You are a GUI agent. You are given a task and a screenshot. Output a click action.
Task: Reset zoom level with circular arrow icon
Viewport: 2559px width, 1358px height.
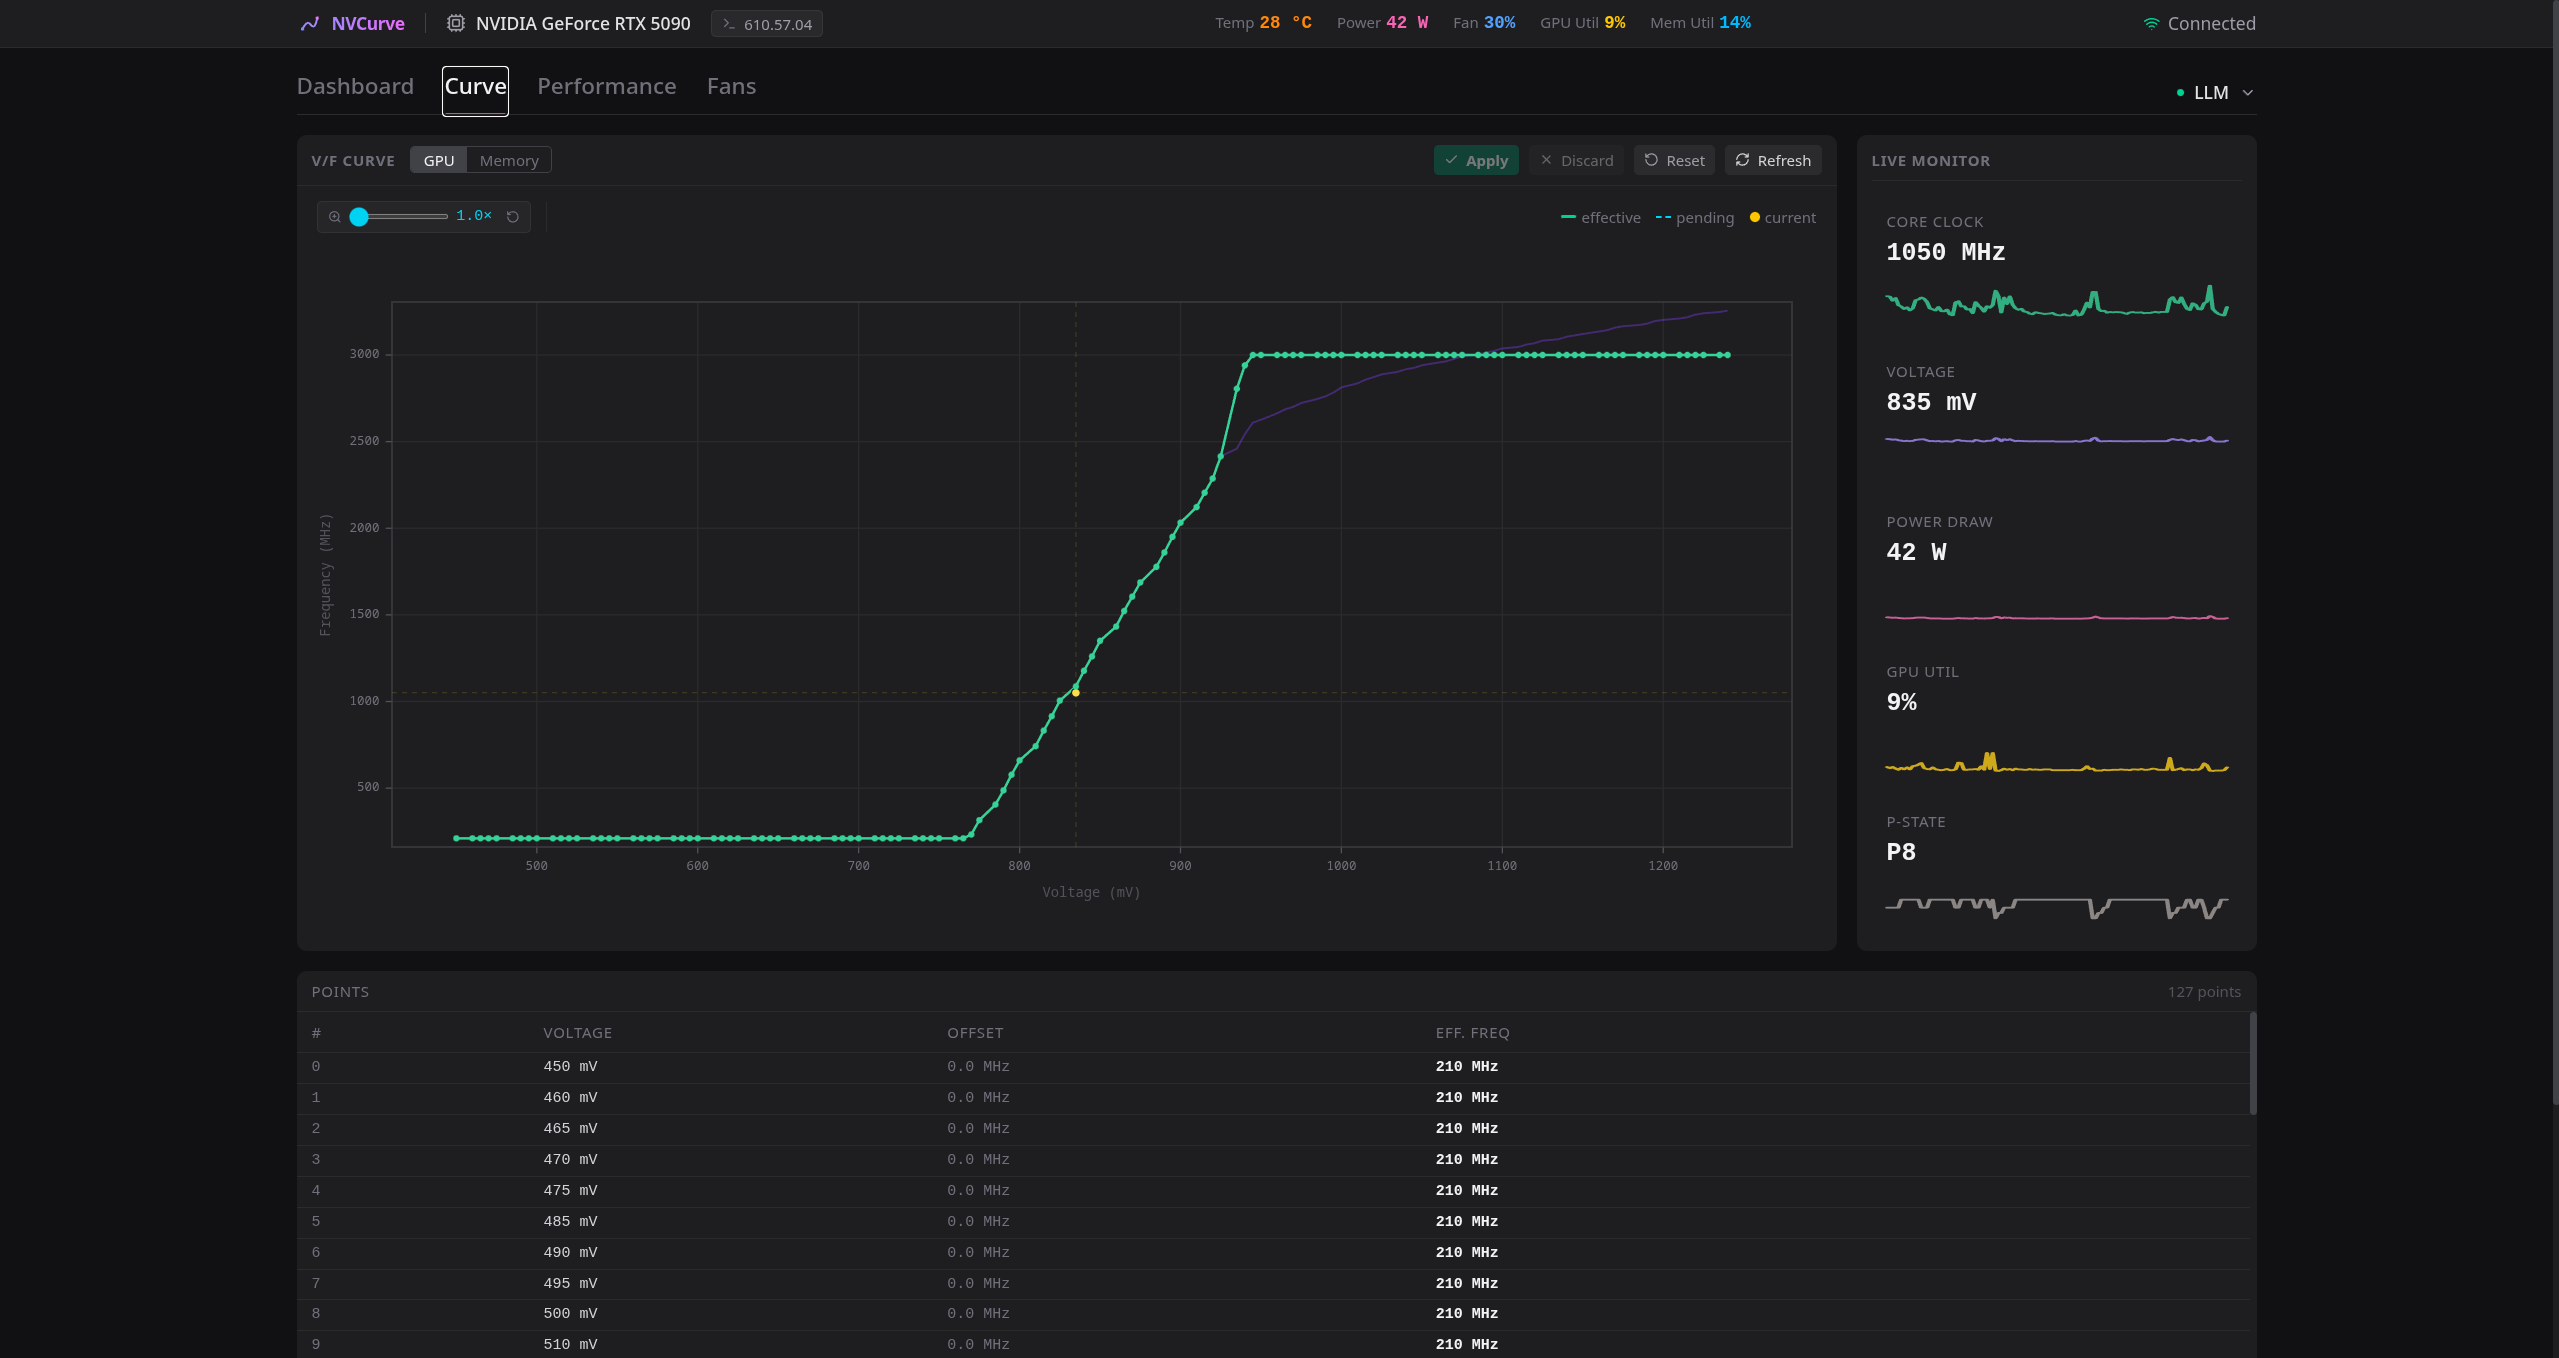pos(513,217)
